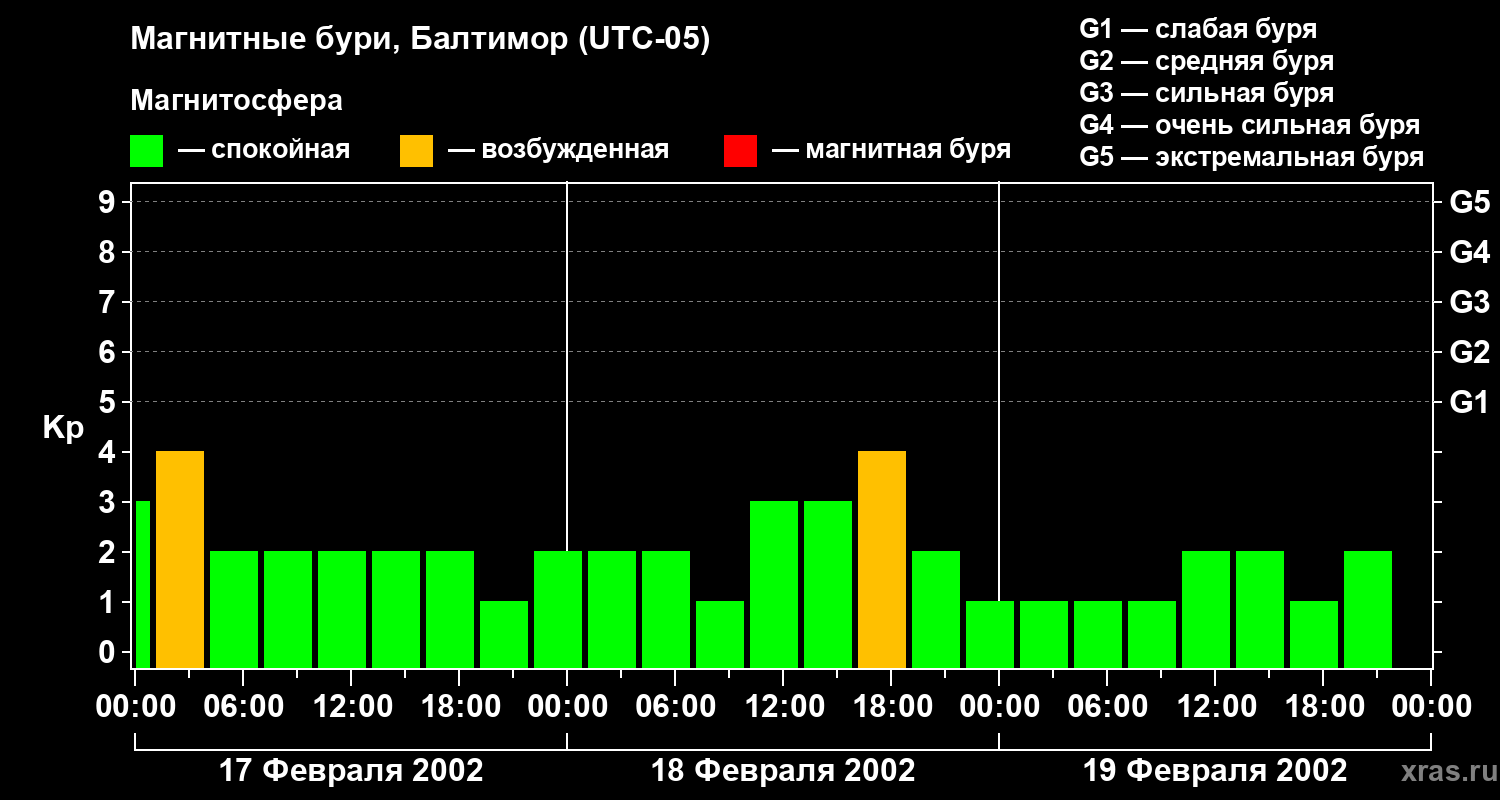Click bar crossing midnight into 18 February

tap(558, 609)
